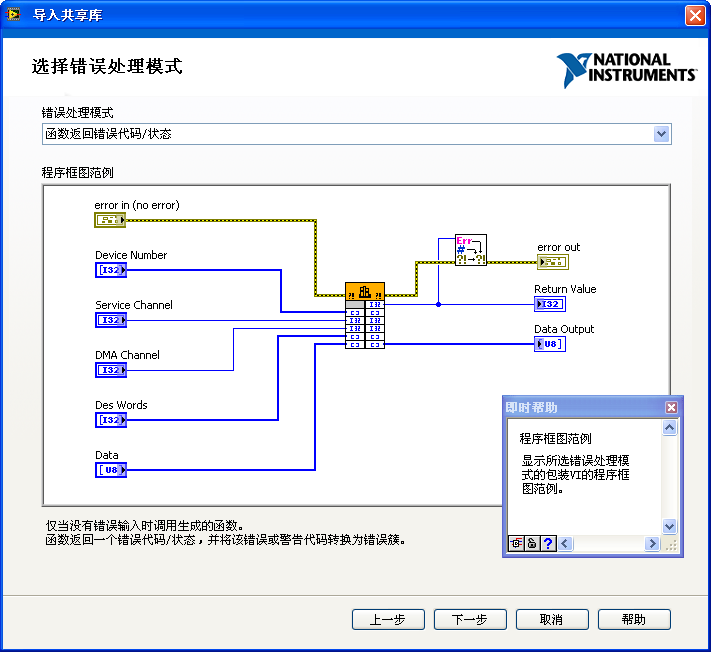Click the 下一步 button
The width and height of the screenshot is (711, 652).
(x=470, y=620)
